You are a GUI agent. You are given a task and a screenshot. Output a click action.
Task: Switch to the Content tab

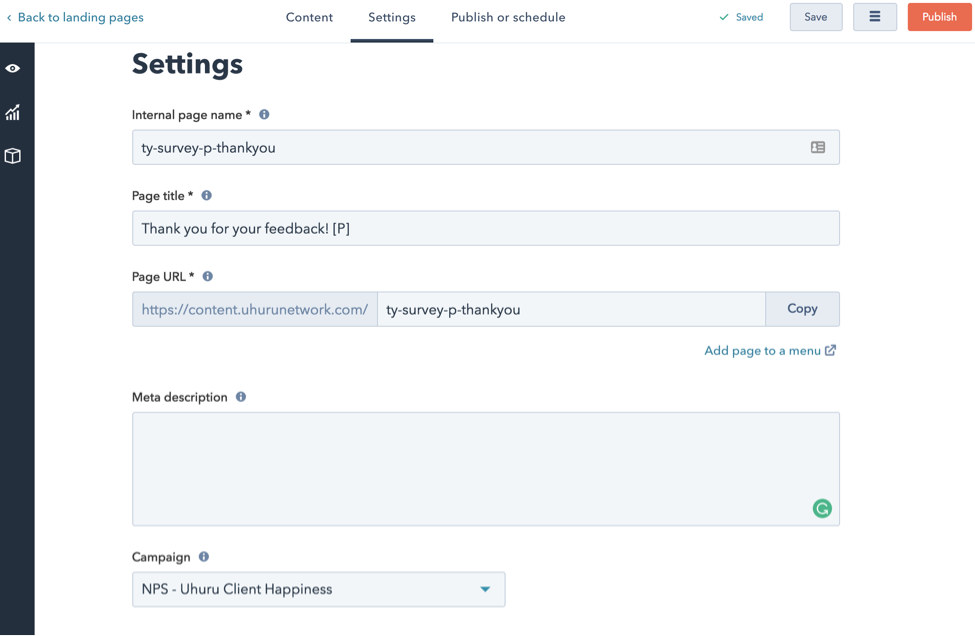309,17
